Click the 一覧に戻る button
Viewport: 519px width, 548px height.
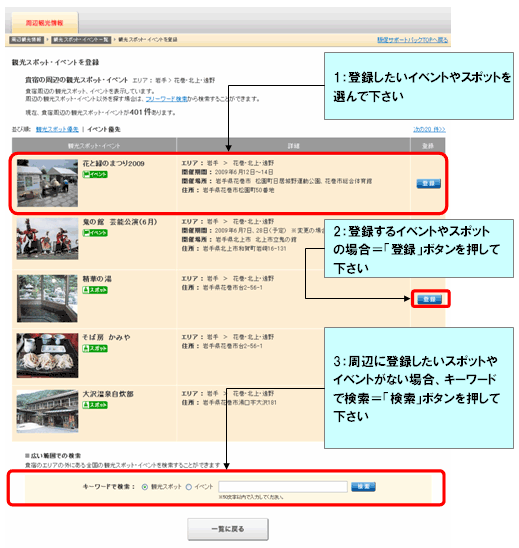coord(228,529)
